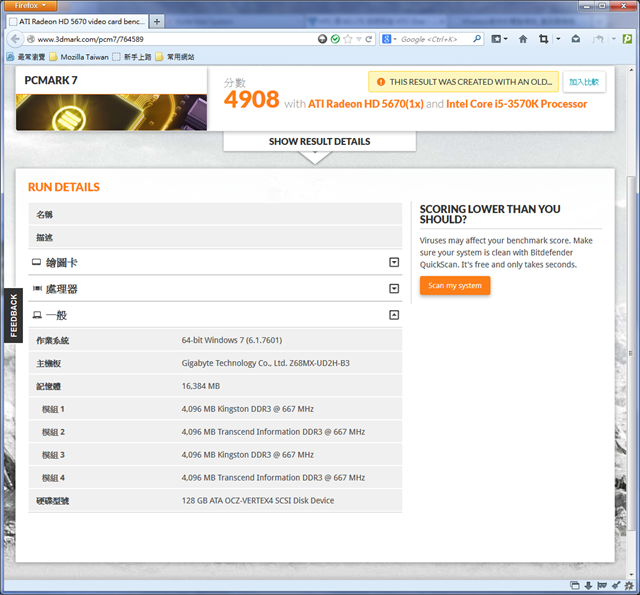Click the search magnifier icon
This screenshot has width=640, height=595.
tap(477, 39)
